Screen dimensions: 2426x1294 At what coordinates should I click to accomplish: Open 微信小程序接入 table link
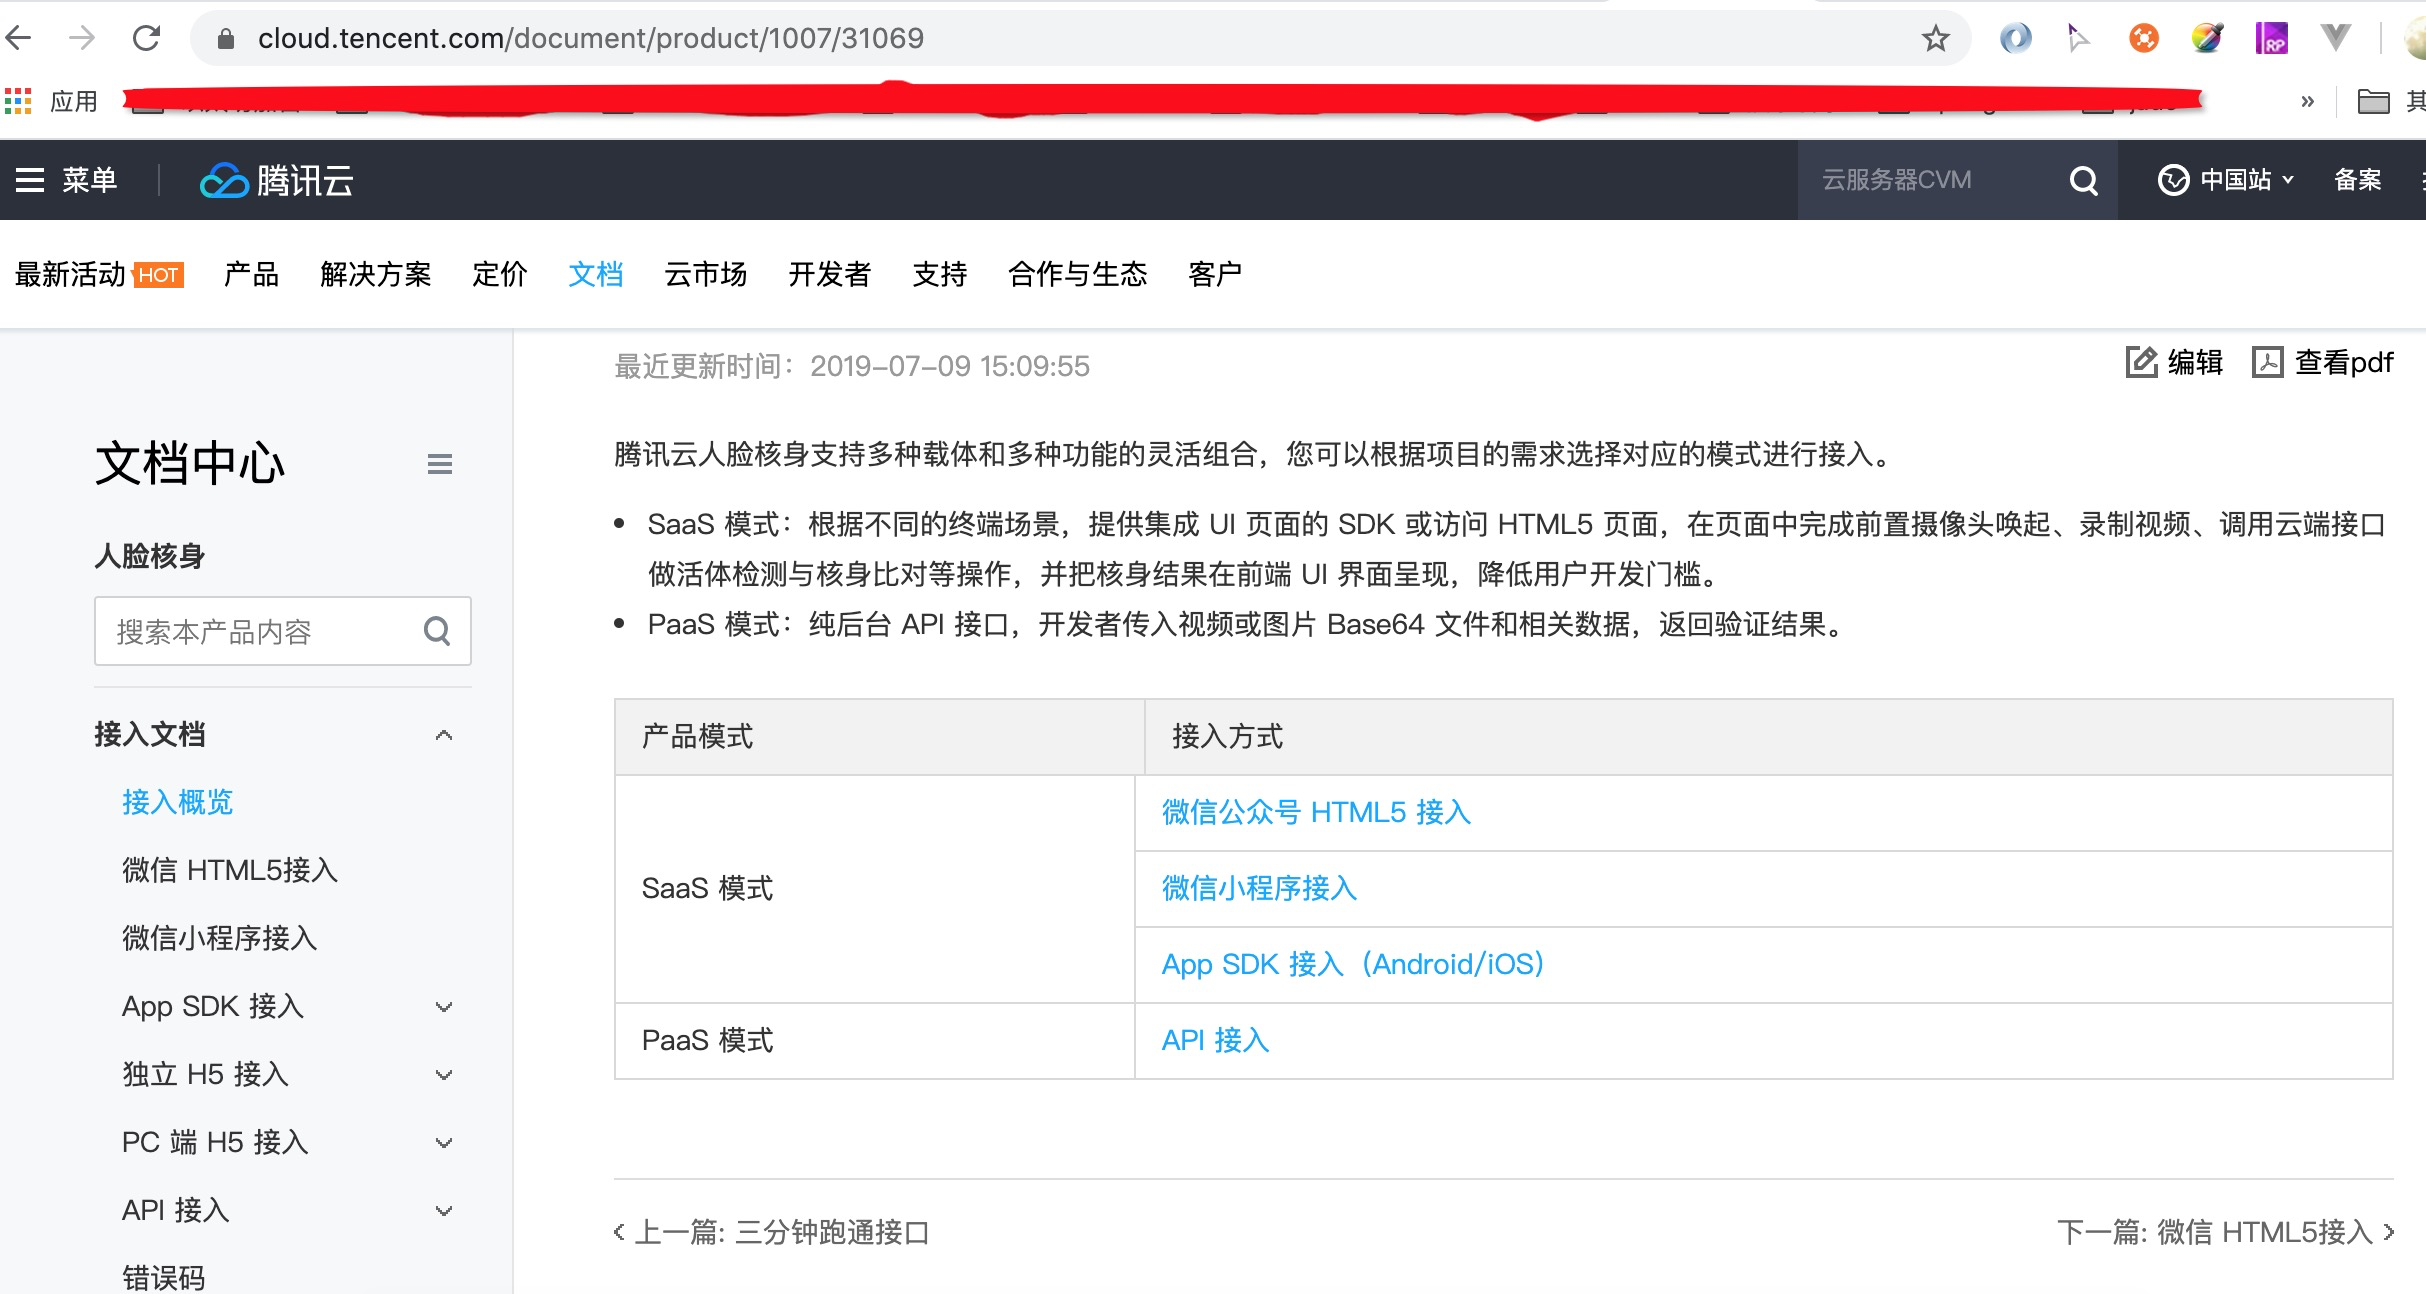click(x=1259, y=888)
